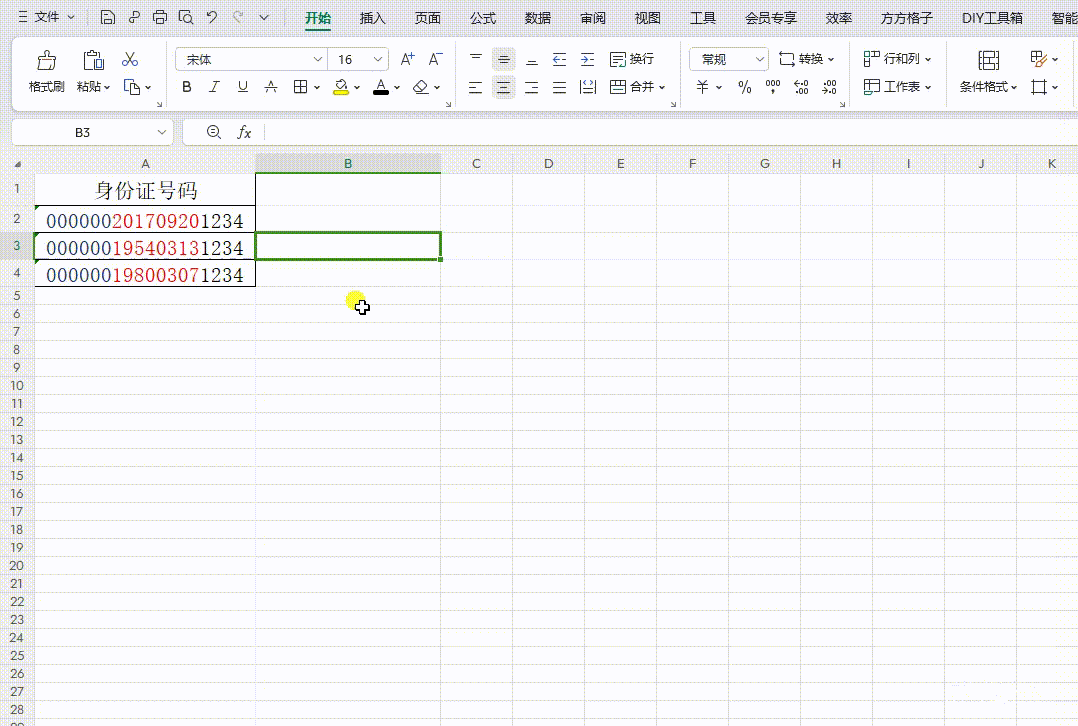Click the Paste (粘贴) clipboard icon
The image size is (1078, 726).
(93, 60)
